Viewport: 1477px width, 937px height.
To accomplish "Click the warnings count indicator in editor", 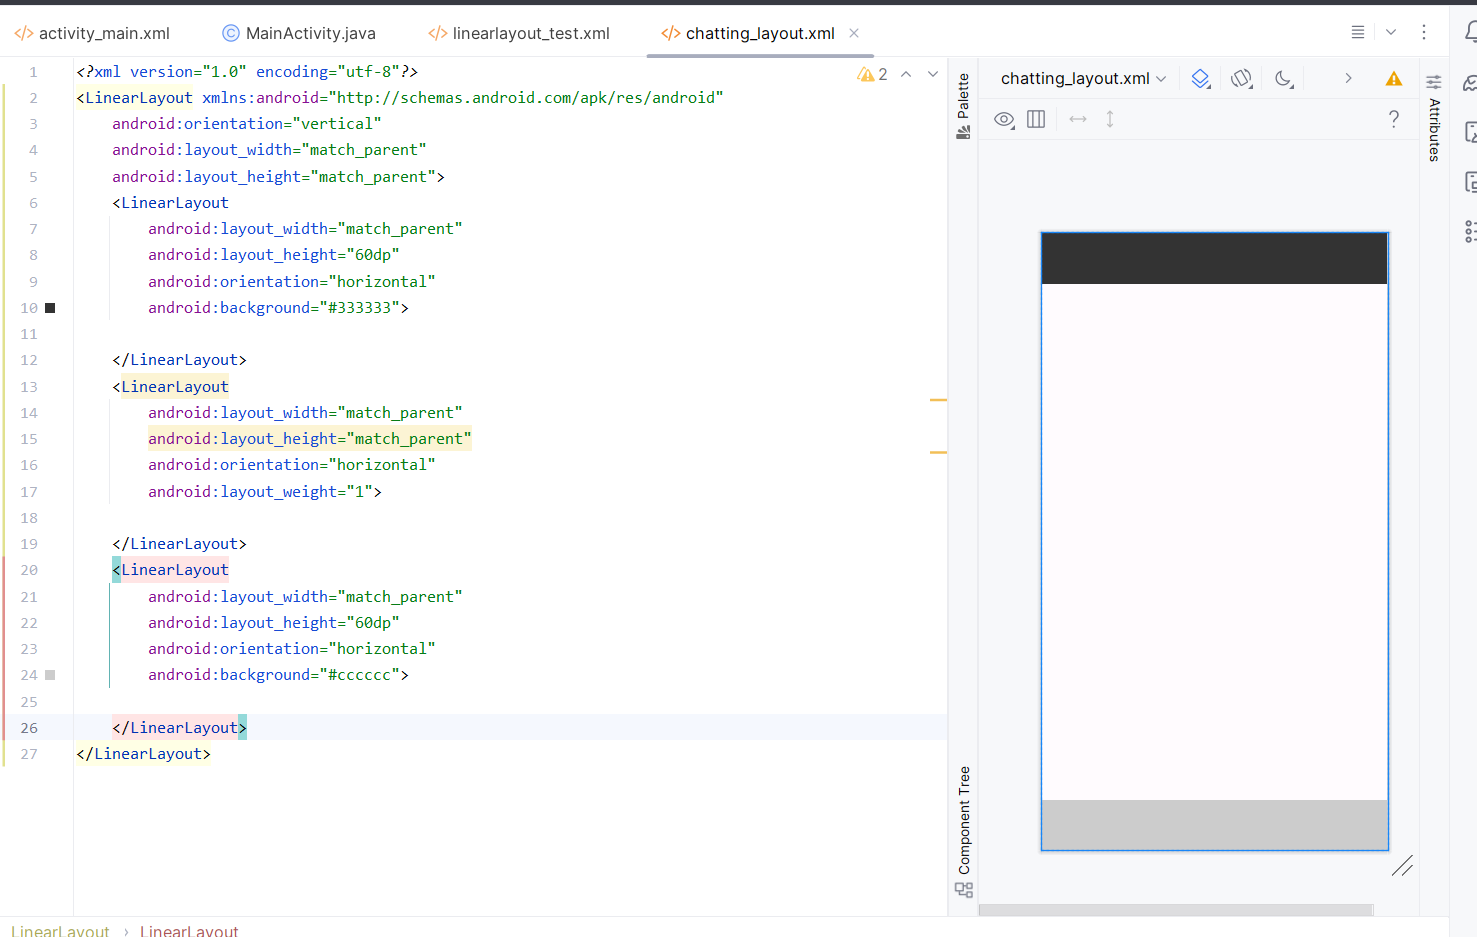I will coord(872,74).
